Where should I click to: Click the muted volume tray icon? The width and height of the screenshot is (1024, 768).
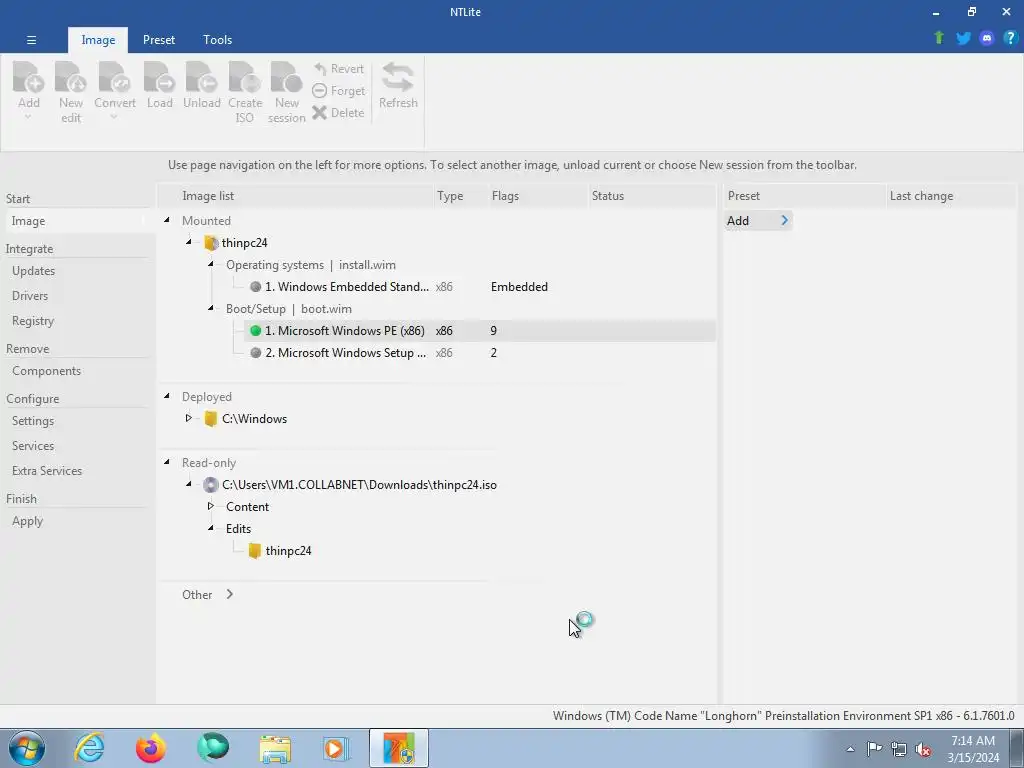click(x=923, y=749)
